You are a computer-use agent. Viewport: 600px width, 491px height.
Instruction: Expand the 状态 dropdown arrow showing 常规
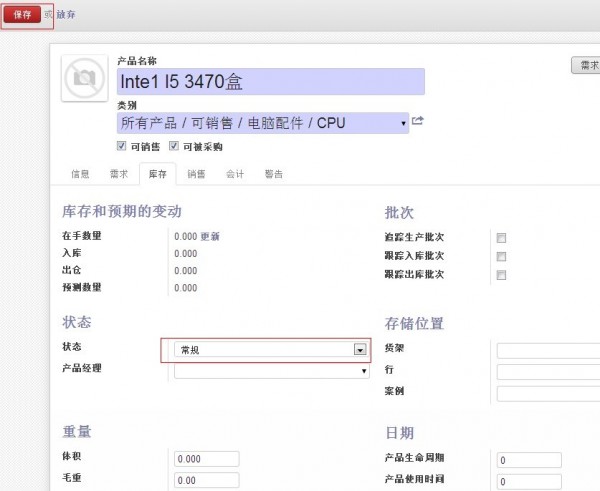tap(360, 349)
